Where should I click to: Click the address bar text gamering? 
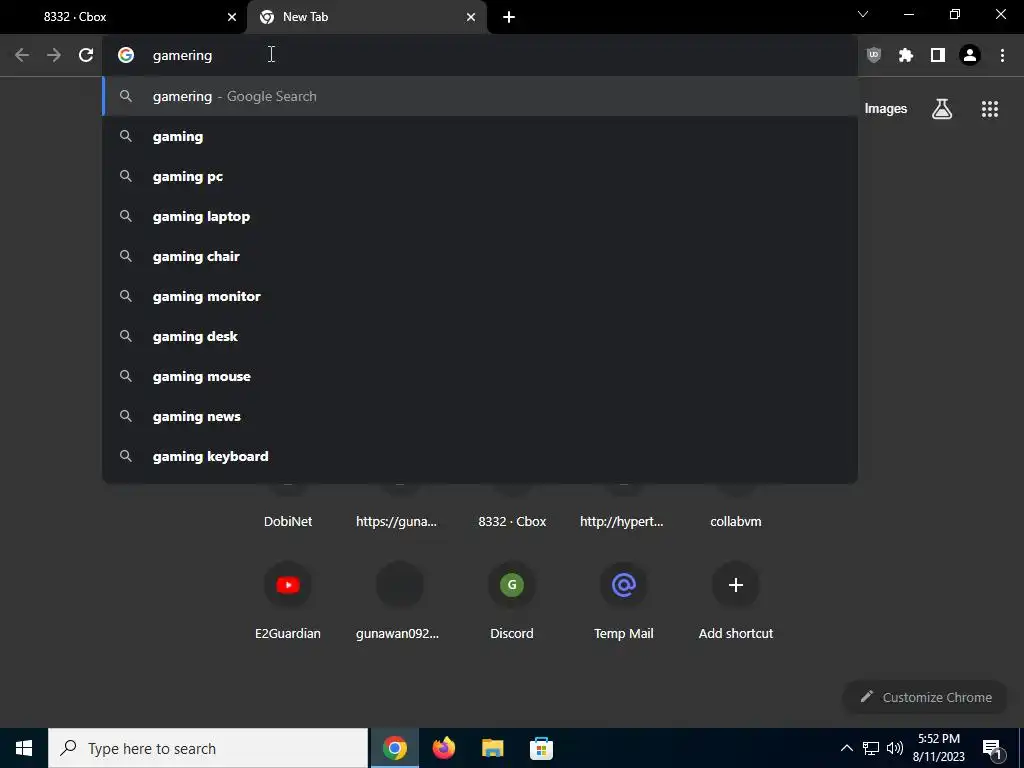pos(182,56)
